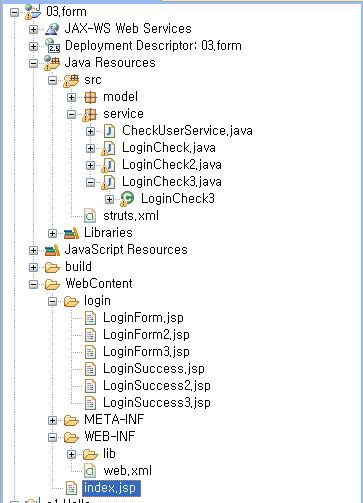Image resolution: width=363 pixels, height=503 pixels.
Task: Click the LoginCheck2.java file icon
Action: click(109, 165)
